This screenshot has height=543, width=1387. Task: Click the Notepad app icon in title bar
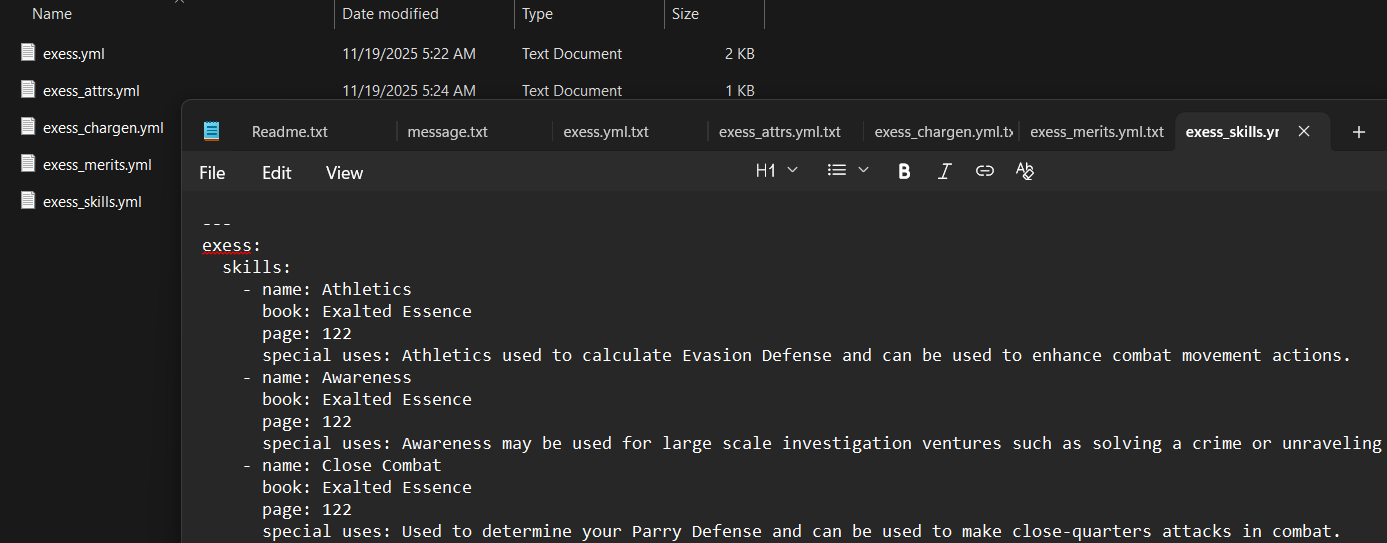click(x=211, y=131)
